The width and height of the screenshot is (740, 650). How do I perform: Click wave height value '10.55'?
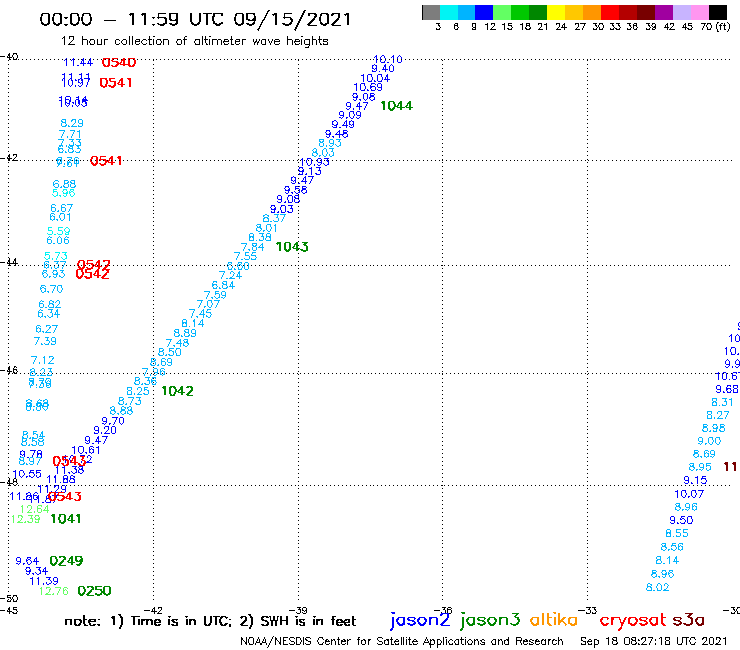(x=27, y=474)
